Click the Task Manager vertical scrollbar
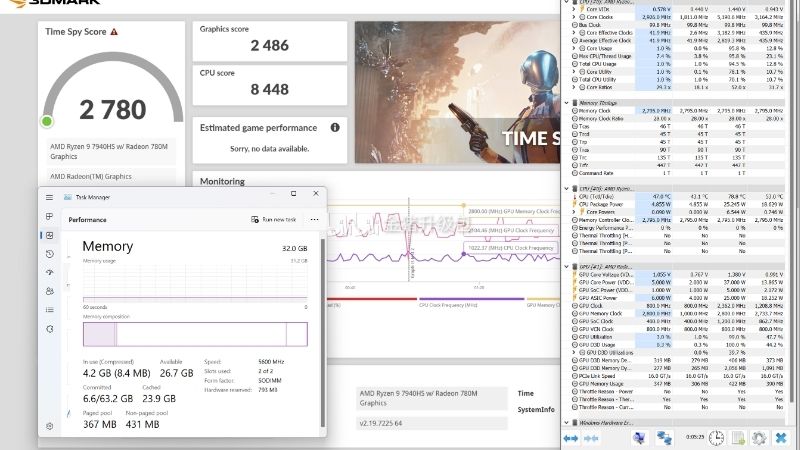Screen dimensions: 800x450 [322, 332]
